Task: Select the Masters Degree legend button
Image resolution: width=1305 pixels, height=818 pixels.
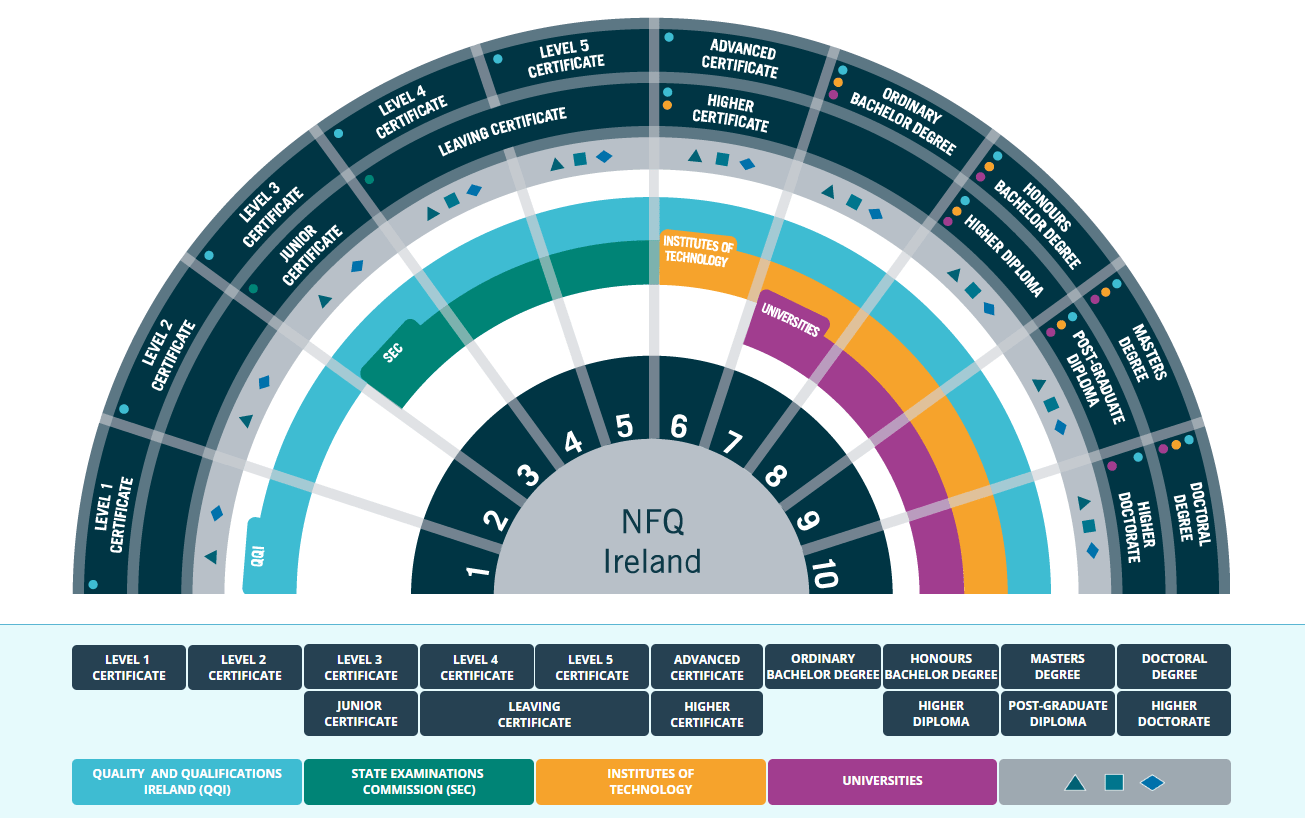Action: tap(1058, 667)
